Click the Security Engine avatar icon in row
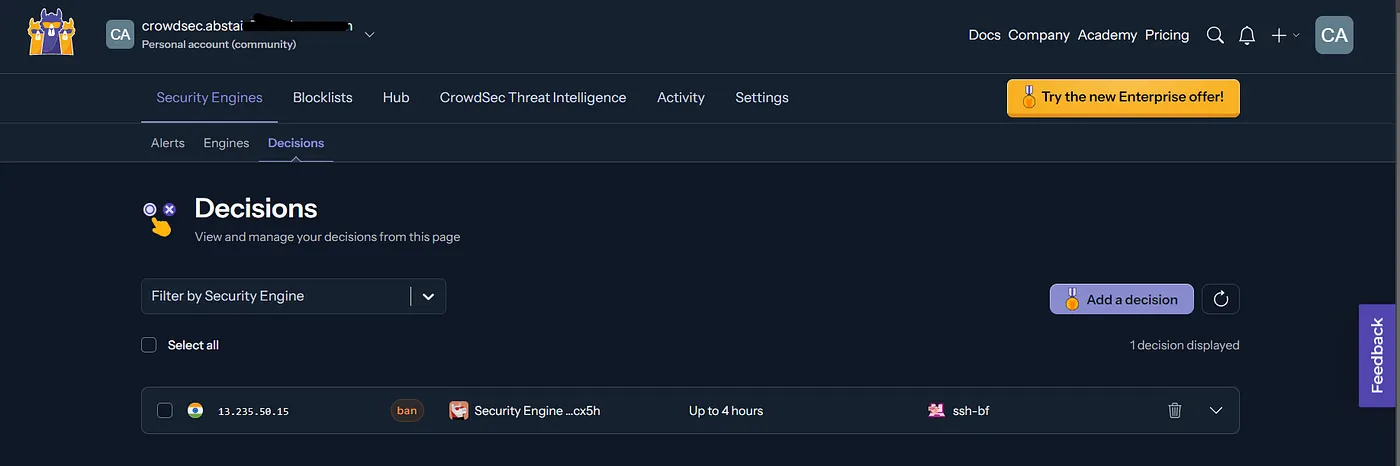Image resolution: width=1400 pixels, height=466 pixels. (x=459, y=410)
